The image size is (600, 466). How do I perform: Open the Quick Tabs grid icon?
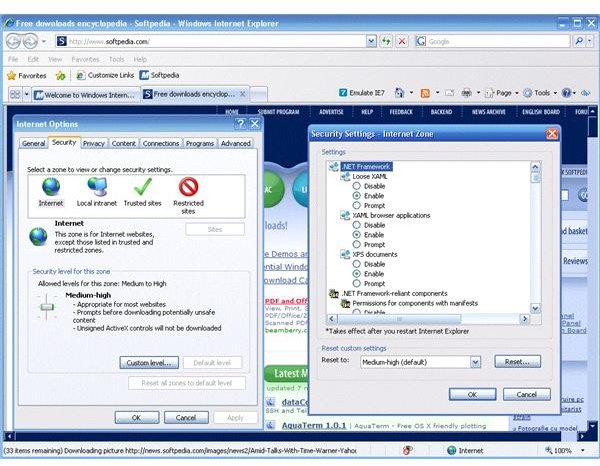[x=15, y=94]
